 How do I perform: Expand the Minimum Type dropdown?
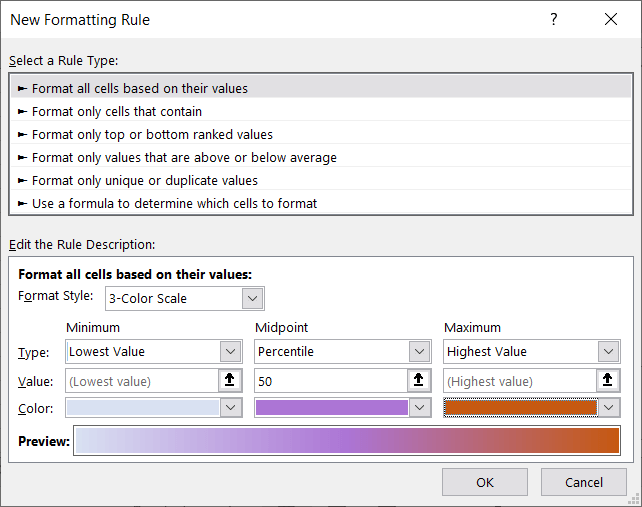point(231,352)
